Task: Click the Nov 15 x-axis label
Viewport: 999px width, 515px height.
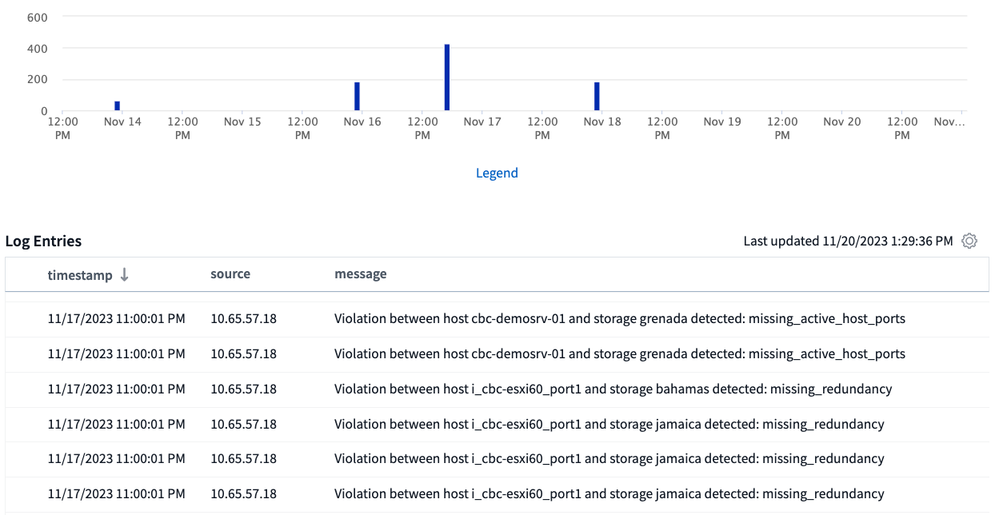Action: point(242,122)
